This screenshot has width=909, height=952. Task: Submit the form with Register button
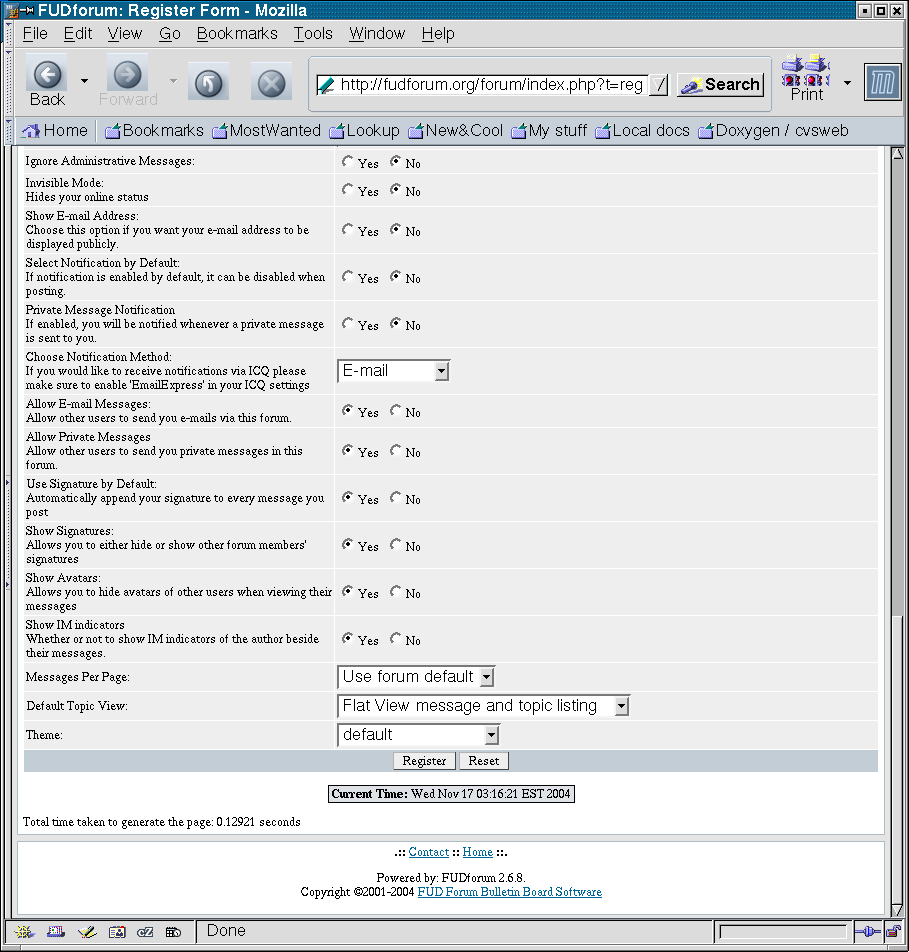424,761
